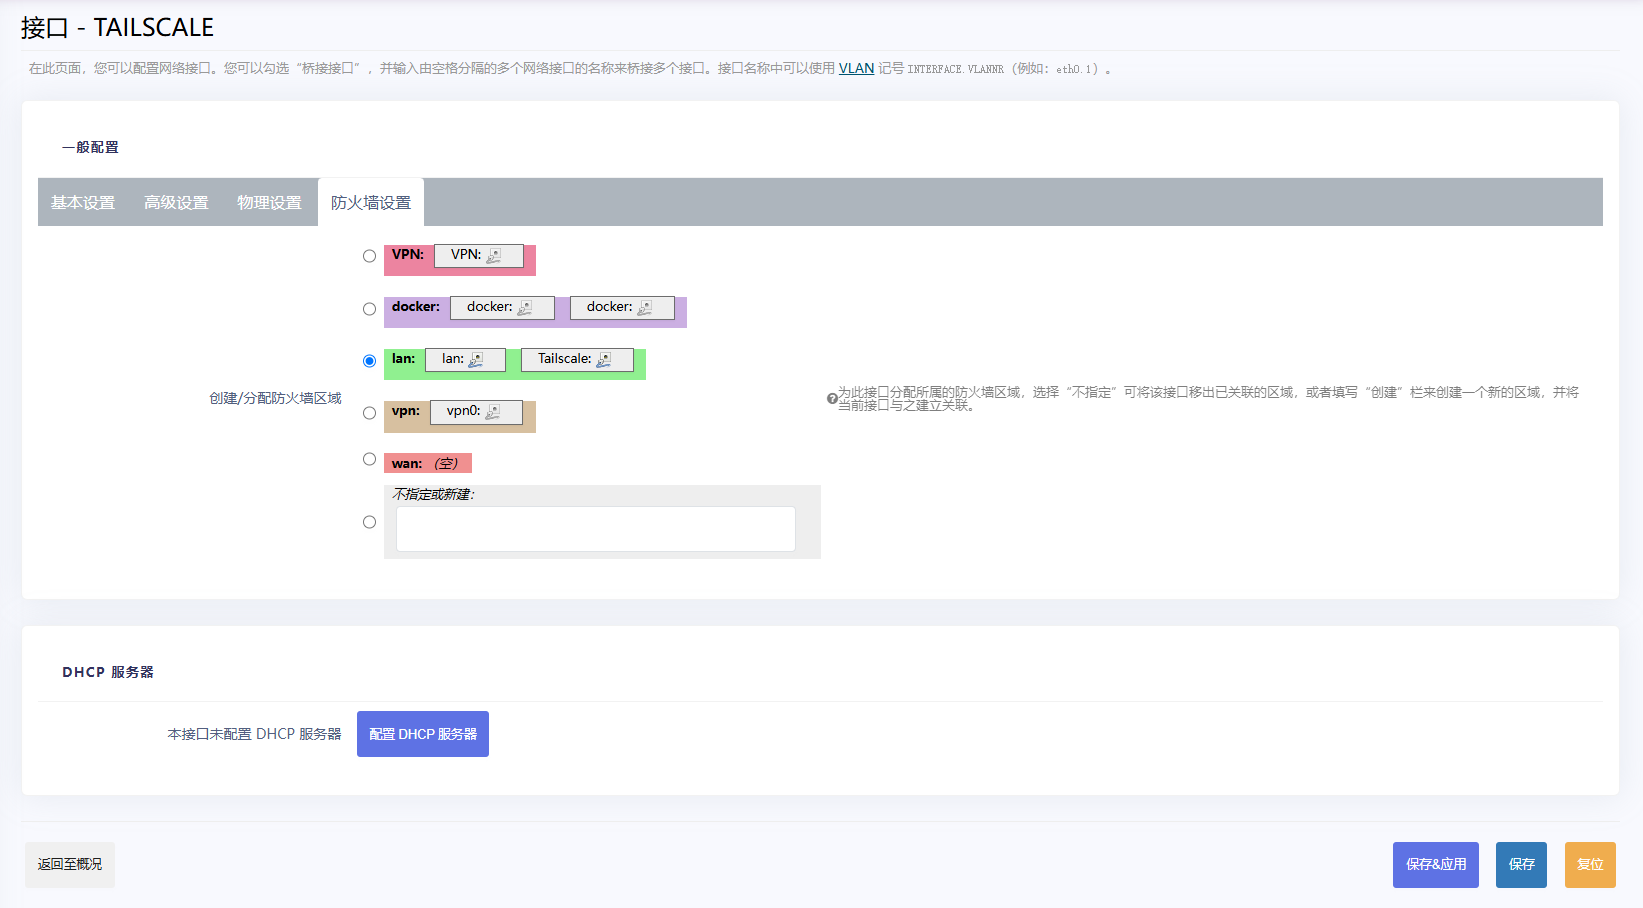Click the VPN interface badge icon
Screen dimensions: 1643x908
tap(494, 256)
